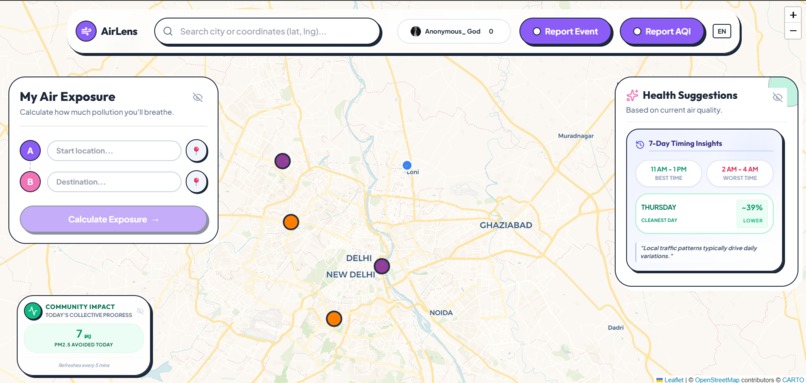
Task: Focus the Destination input
Action: [114, 182]
